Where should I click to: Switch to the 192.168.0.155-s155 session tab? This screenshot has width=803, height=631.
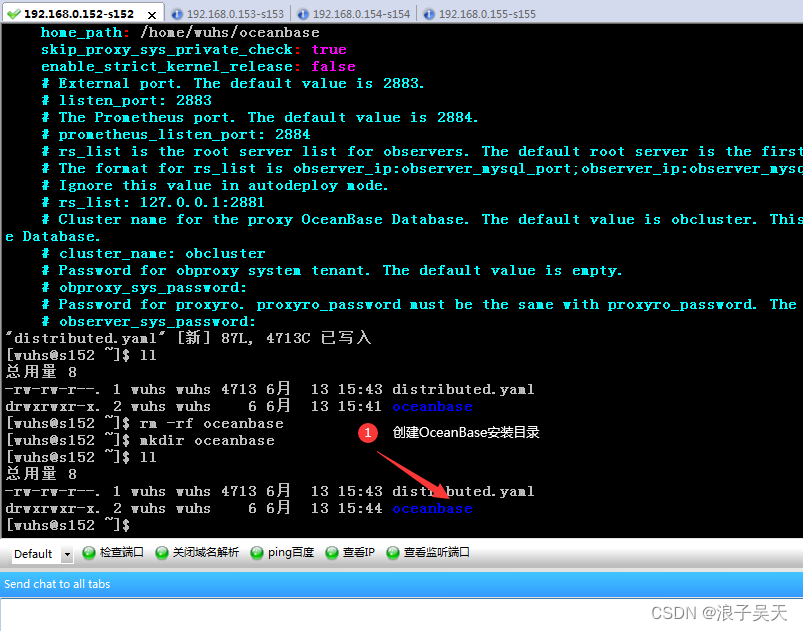pos(479,14)
